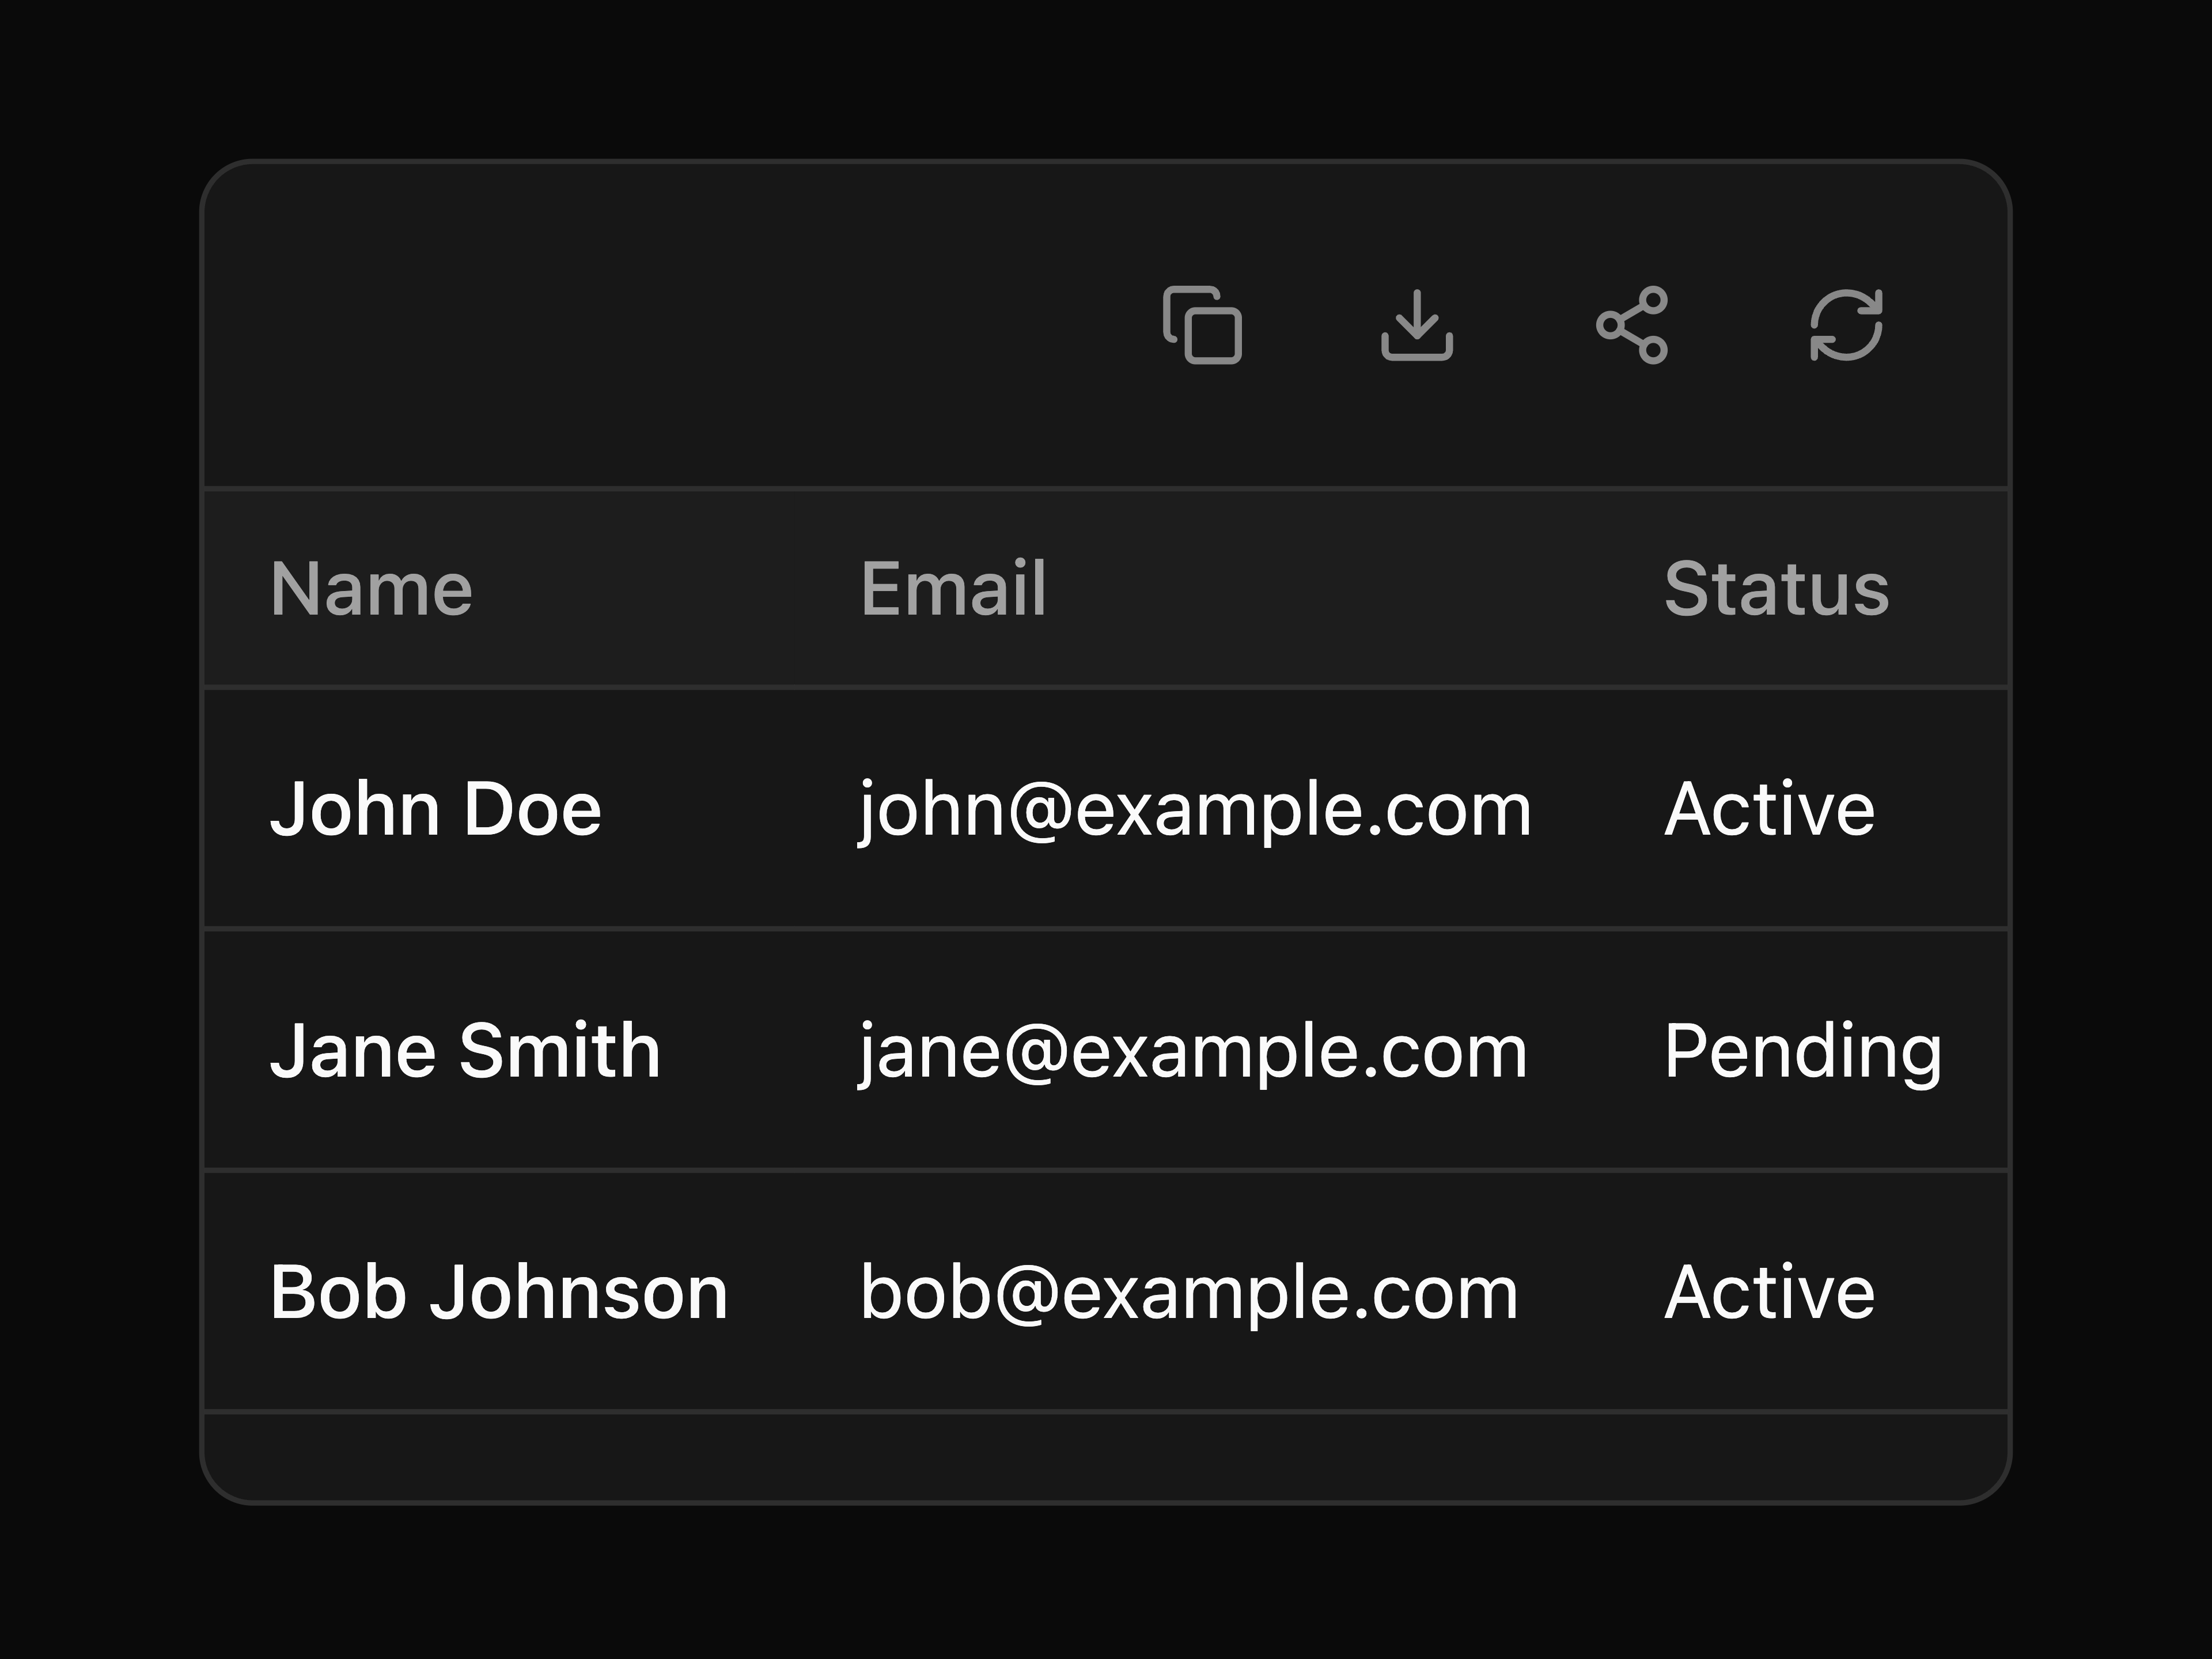Select the Status column header
The height and width of the screenshot is (1659, 2212).
tap(1777, 589)
